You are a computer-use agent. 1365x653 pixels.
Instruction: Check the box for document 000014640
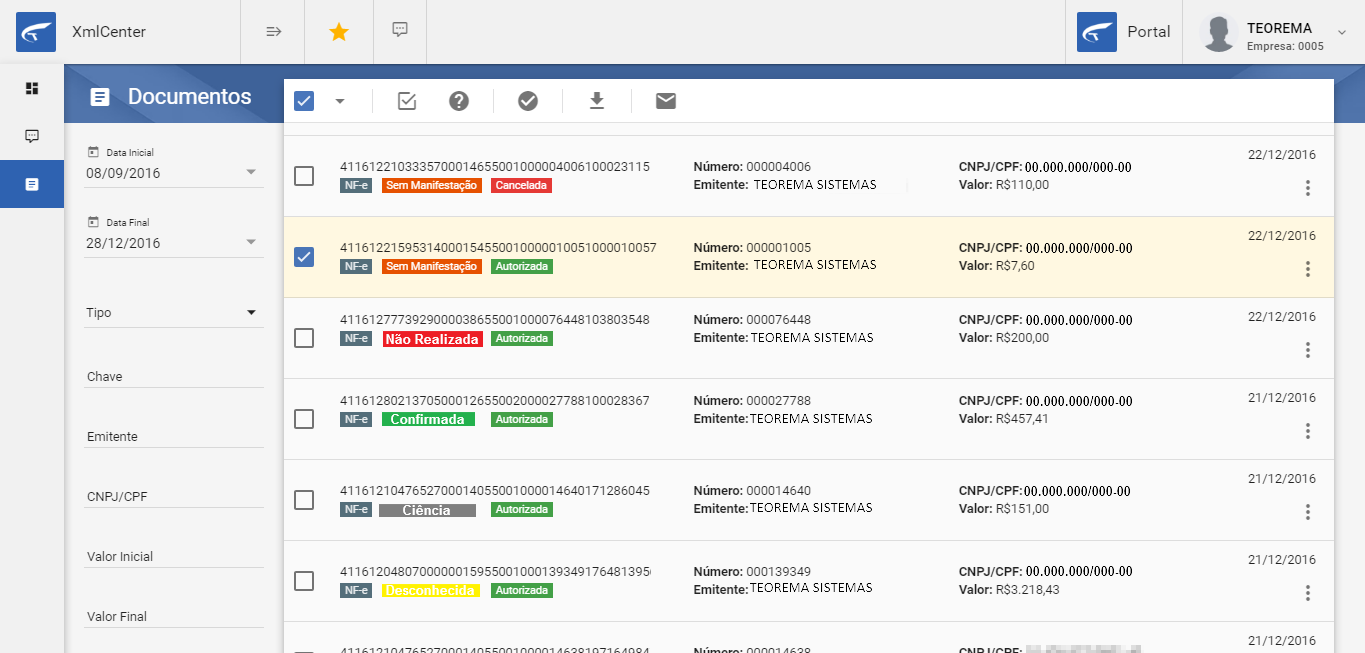click(304, 500)
